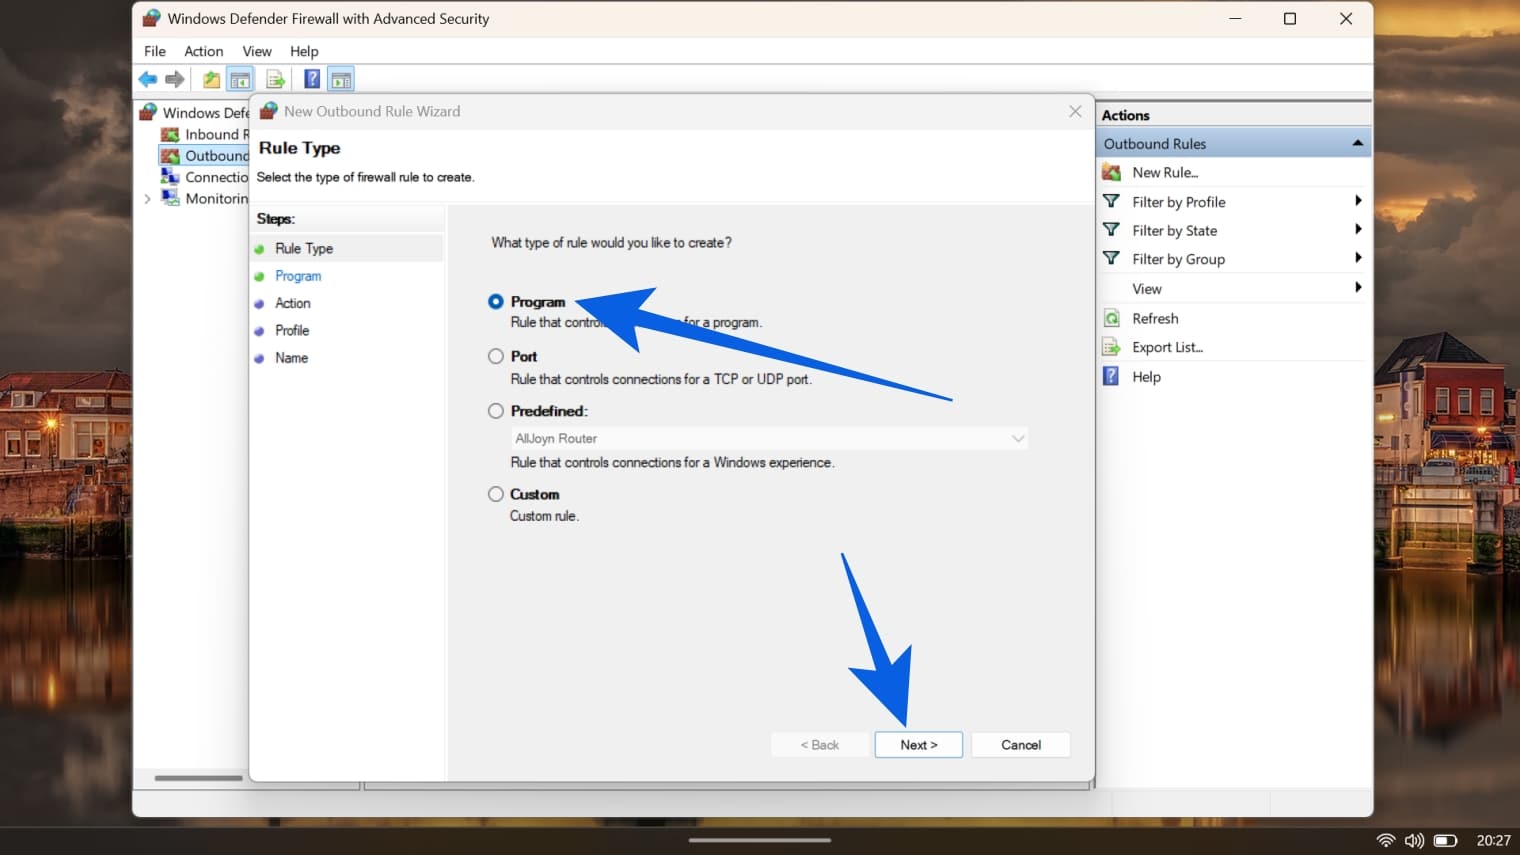The width and height of the screenshot is (1520, 855).
Task: Select the Custom rule type radio button
Action: tap(495, 494)
